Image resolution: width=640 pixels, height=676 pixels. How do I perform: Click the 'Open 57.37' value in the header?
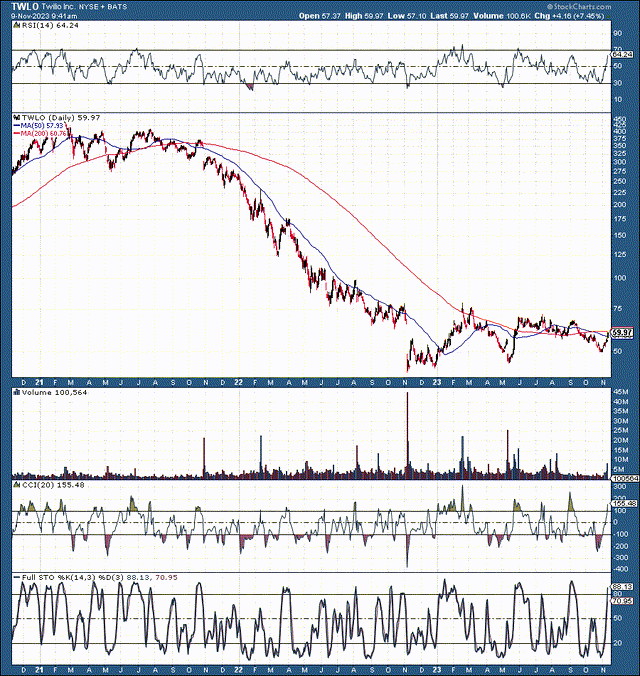[320, 16]
